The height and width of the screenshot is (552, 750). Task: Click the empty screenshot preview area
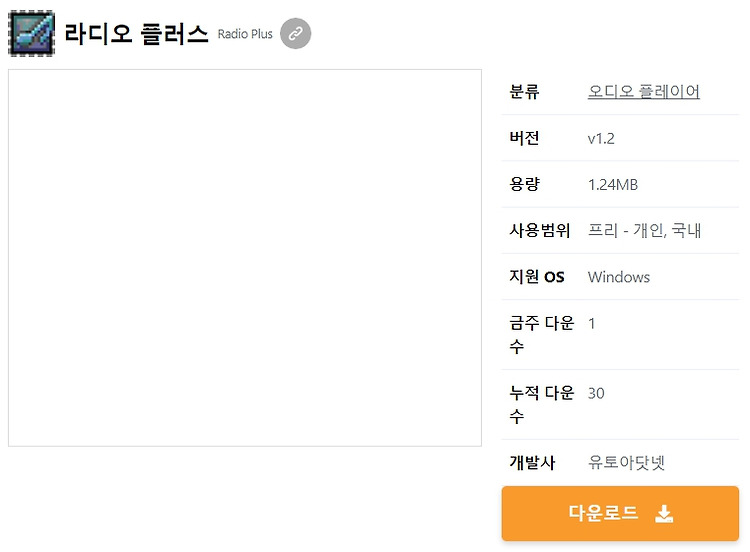[245, 258]
